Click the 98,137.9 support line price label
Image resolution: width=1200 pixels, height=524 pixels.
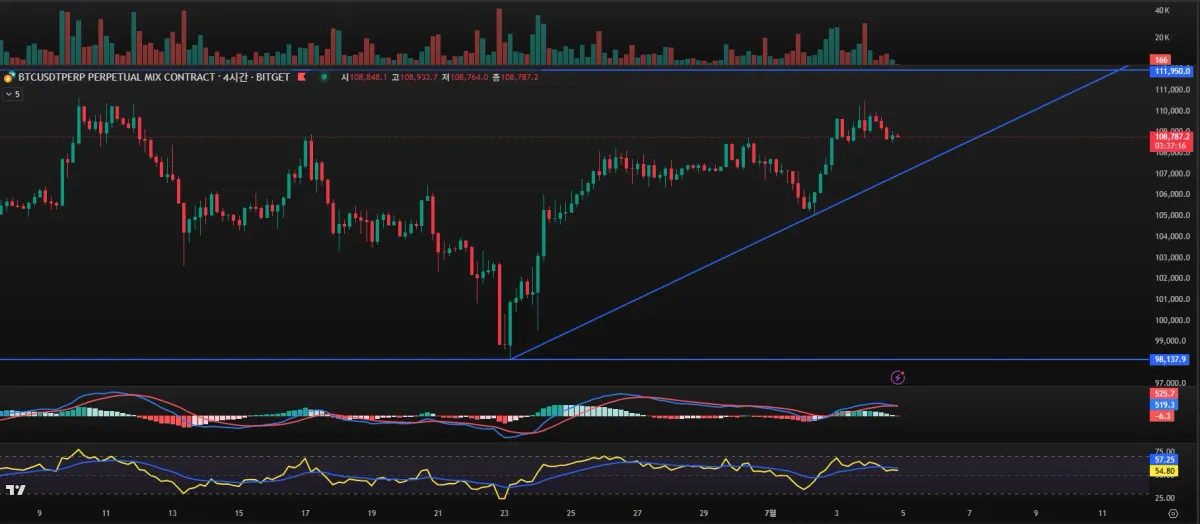(x=1171, y=359)
